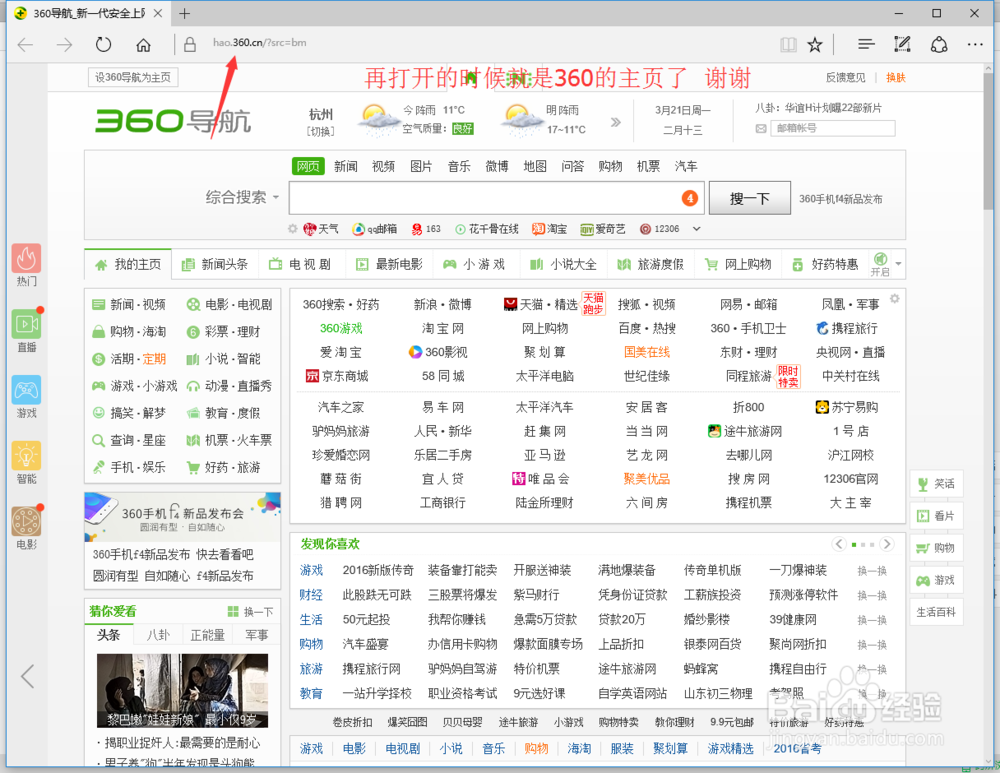Open 小游戏 navigation tab
Viewport: 1000px width, 773px height.
pos(475,264)
